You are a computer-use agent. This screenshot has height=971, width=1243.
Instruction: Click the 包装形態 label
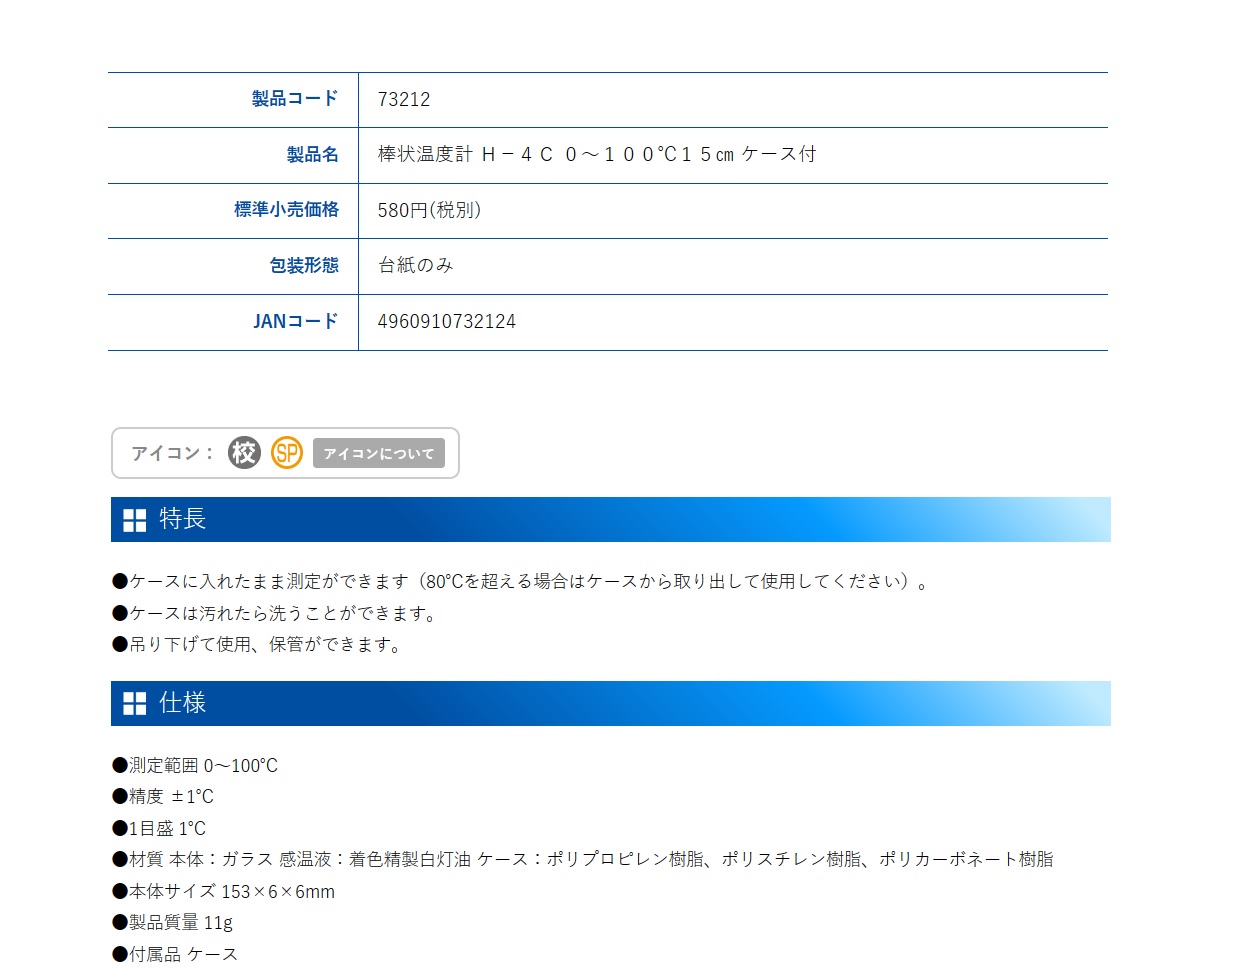(x=304, y=266)
